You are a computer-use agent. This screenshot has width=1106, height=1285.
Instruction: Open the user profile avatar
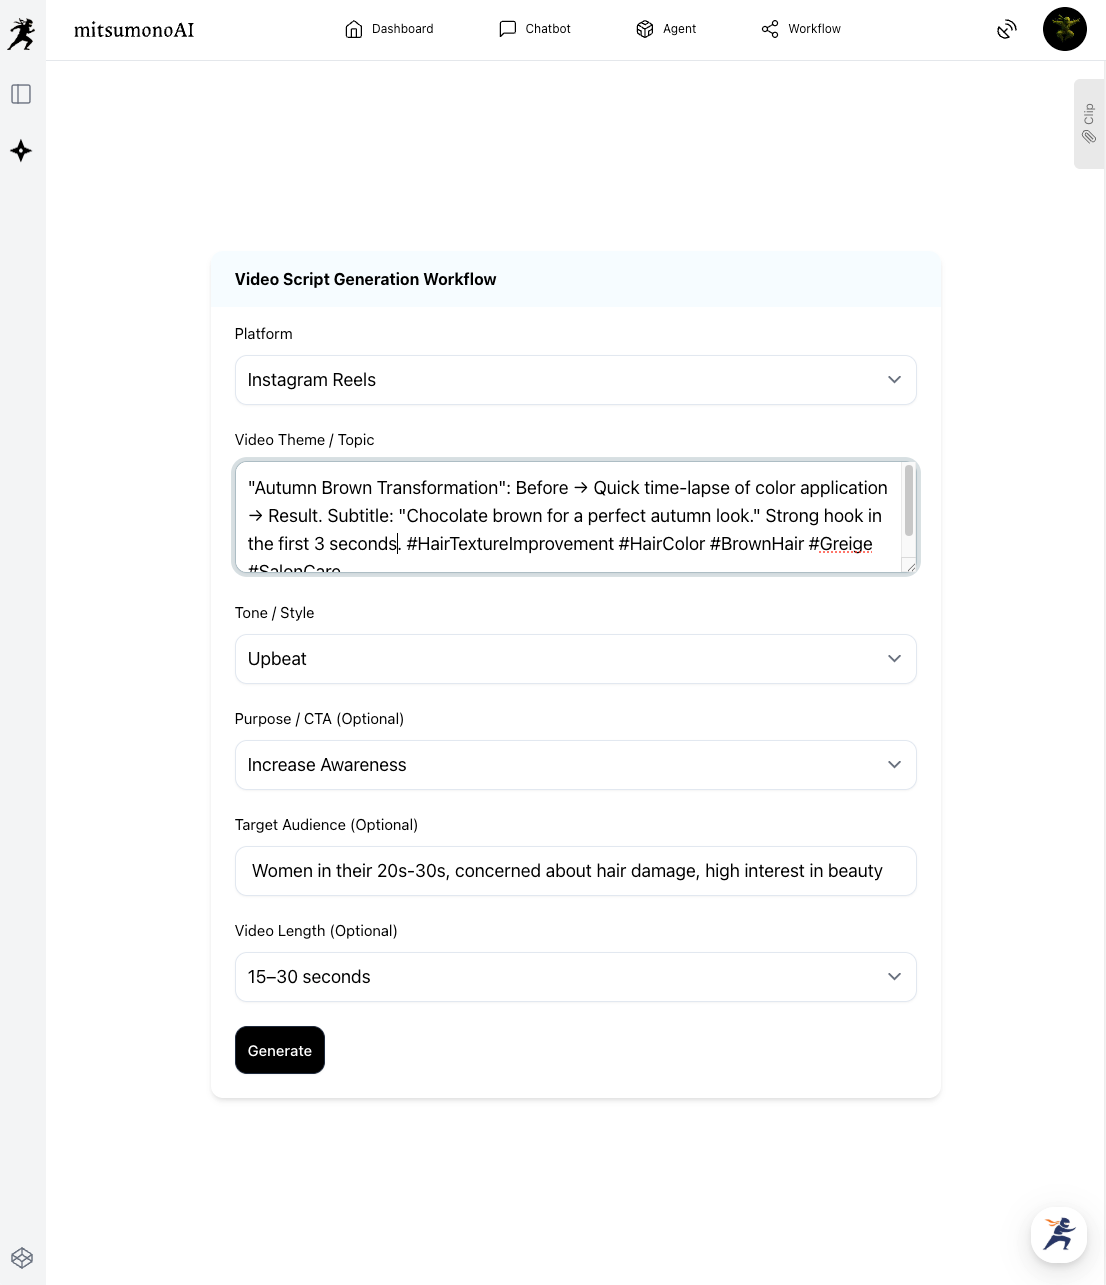coord(1064,30)
